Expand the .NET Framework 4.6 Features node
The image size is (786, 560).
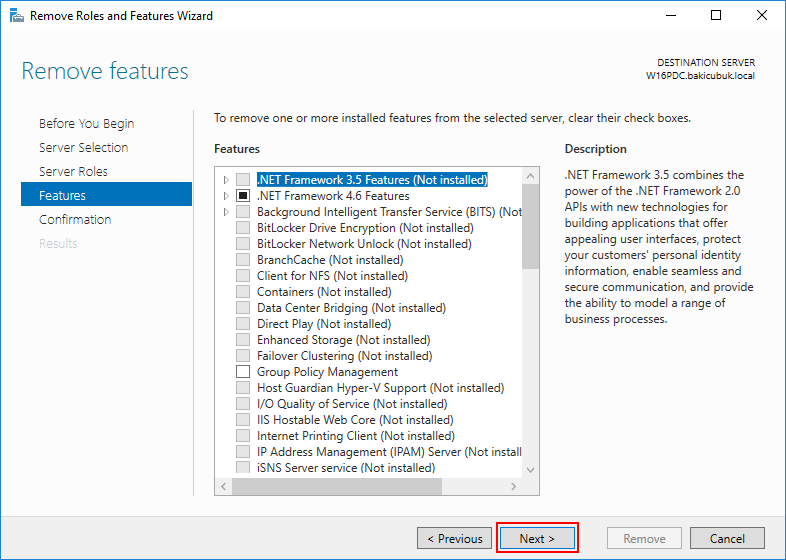[x=226, y=196]
